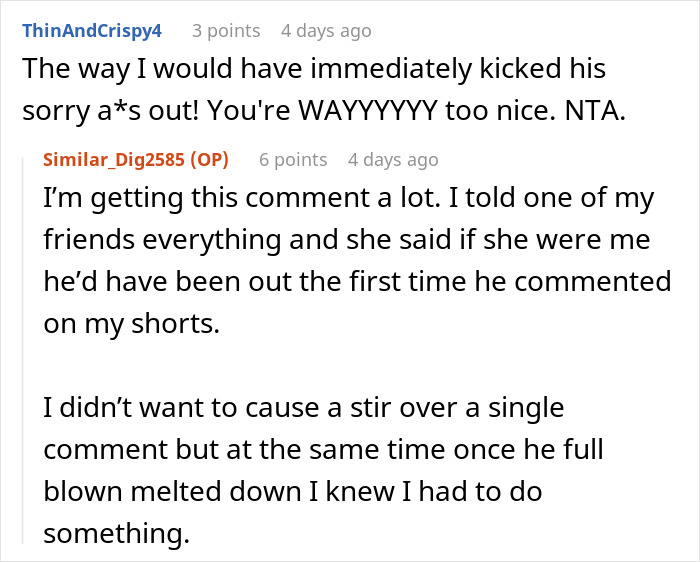Image resolution: width=700 pixels, height=562 pixels.
Task: Open timestamp permalink of Similar_Dig2585's reply
Action: click(x=393, y=160)
